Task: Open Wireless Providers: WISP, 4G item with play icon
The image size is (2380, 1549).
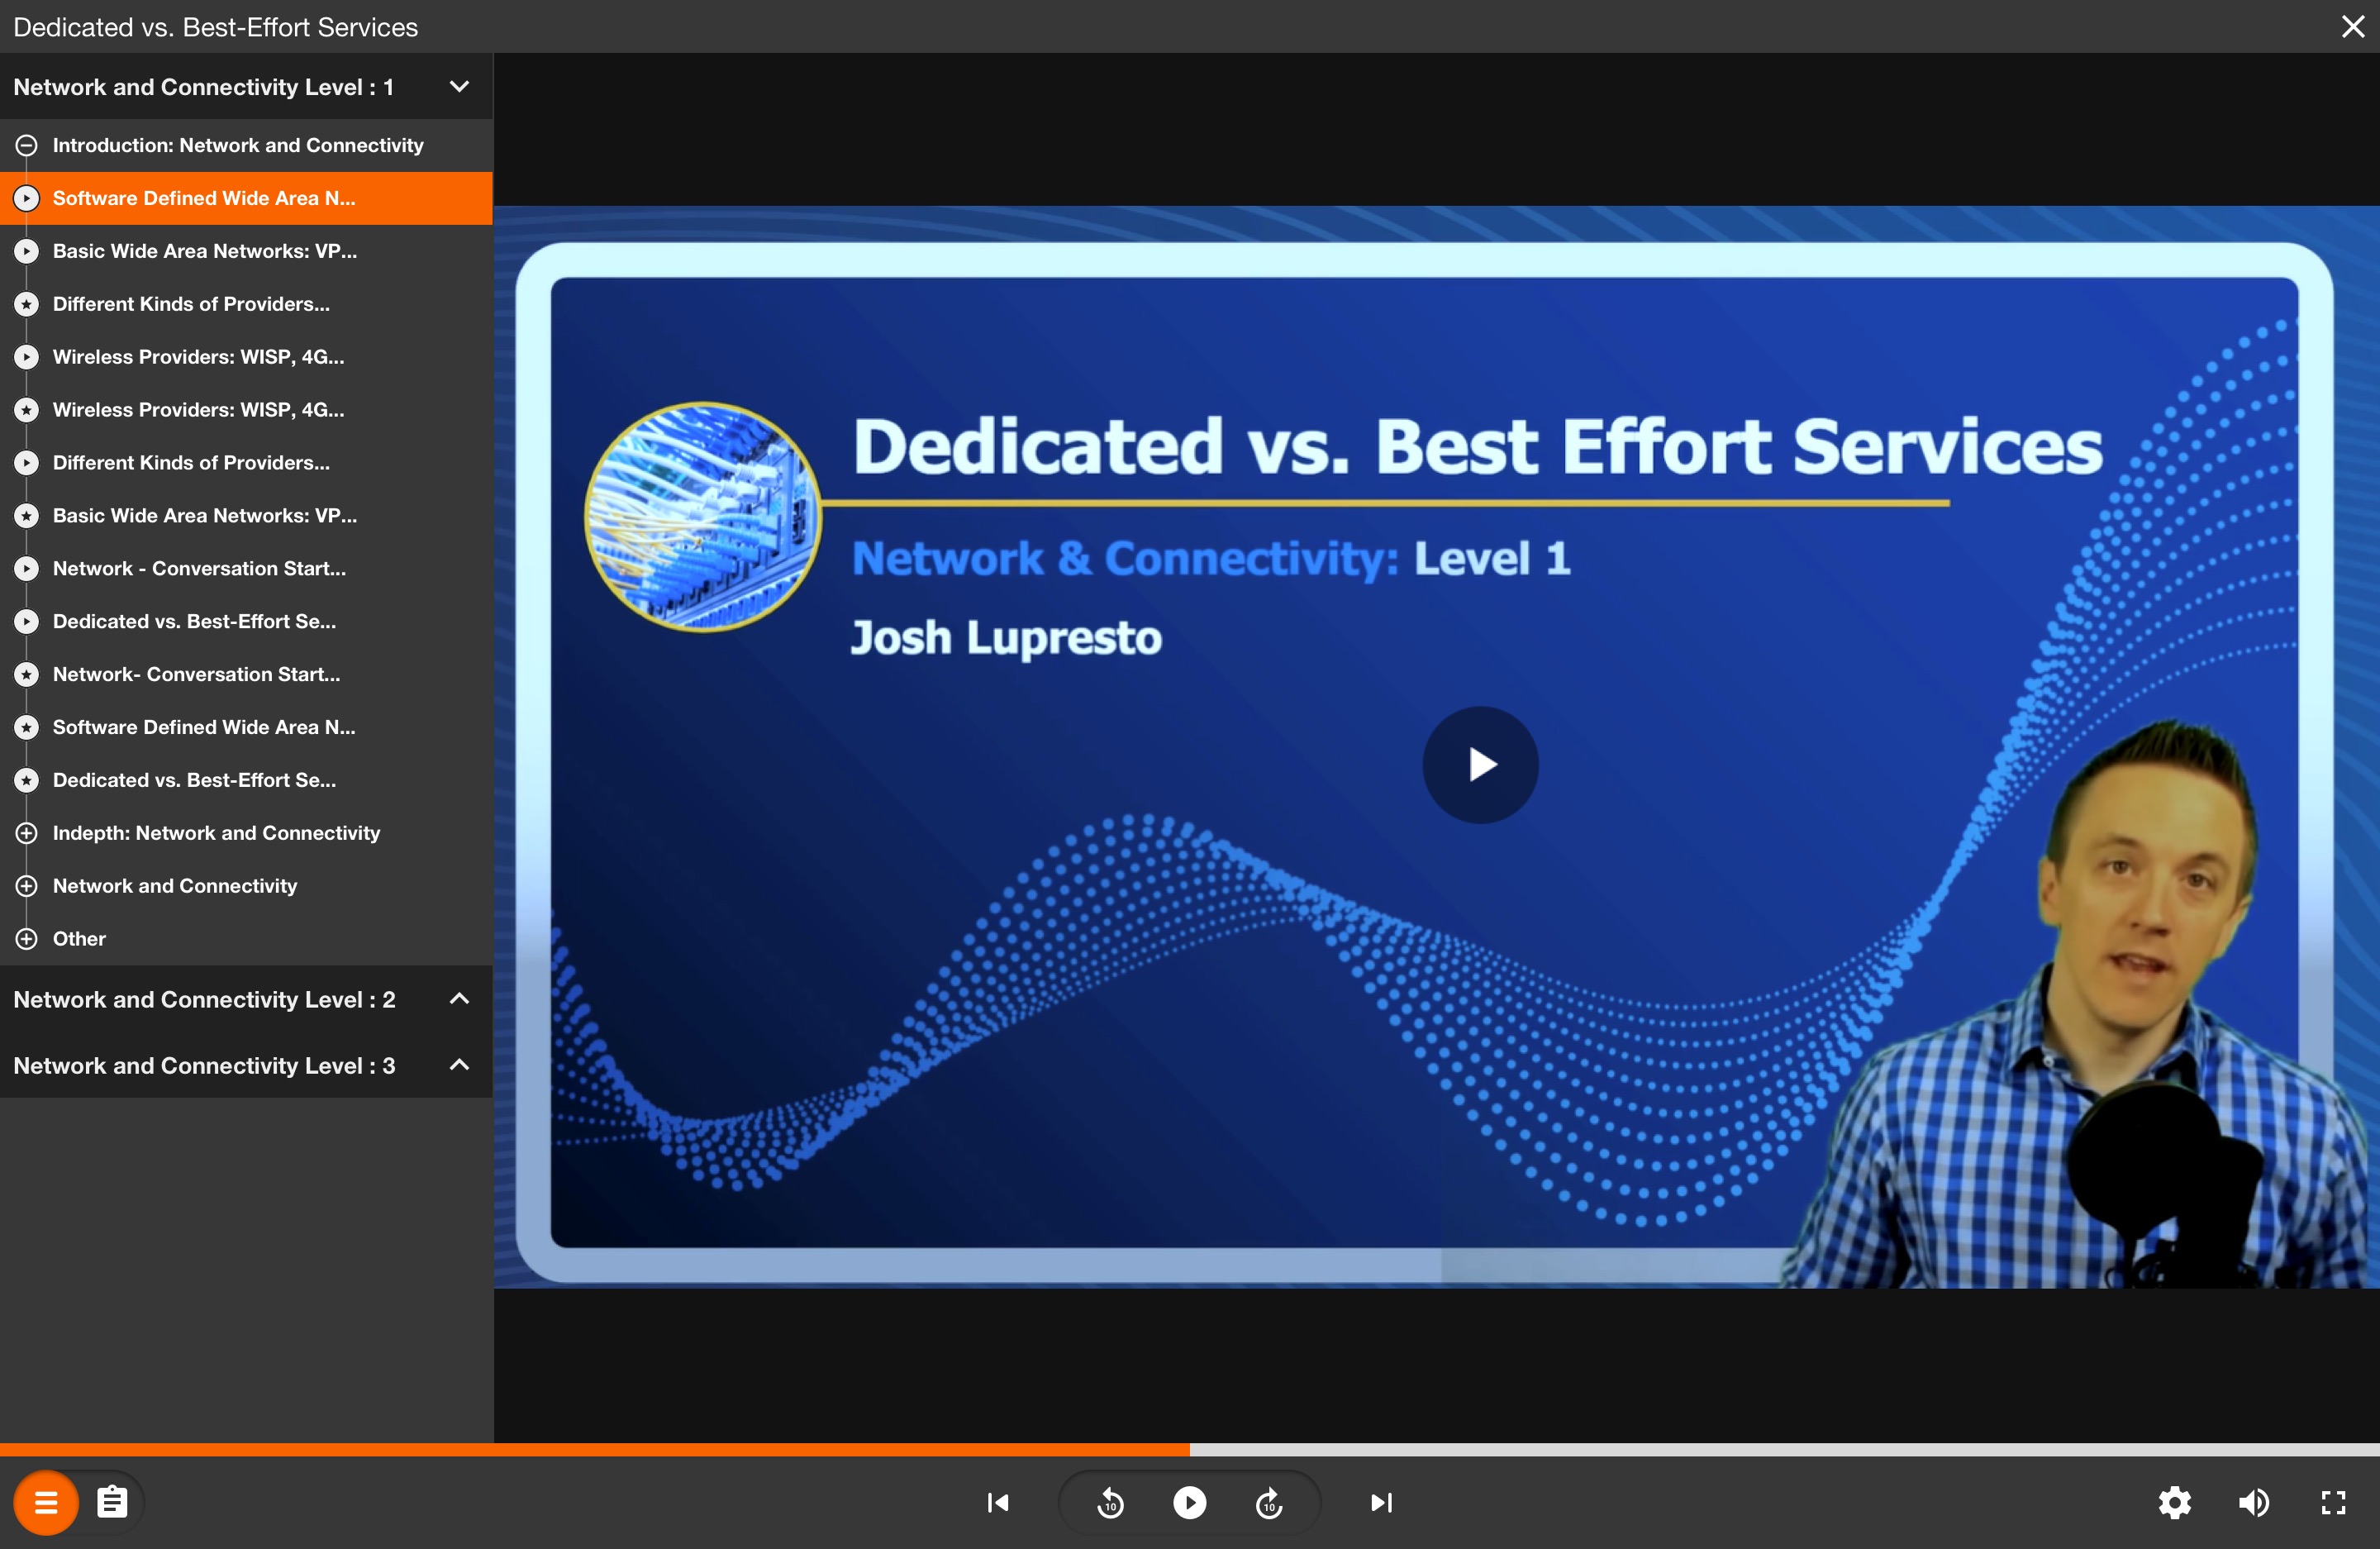Action: click(x=246, y=357)
